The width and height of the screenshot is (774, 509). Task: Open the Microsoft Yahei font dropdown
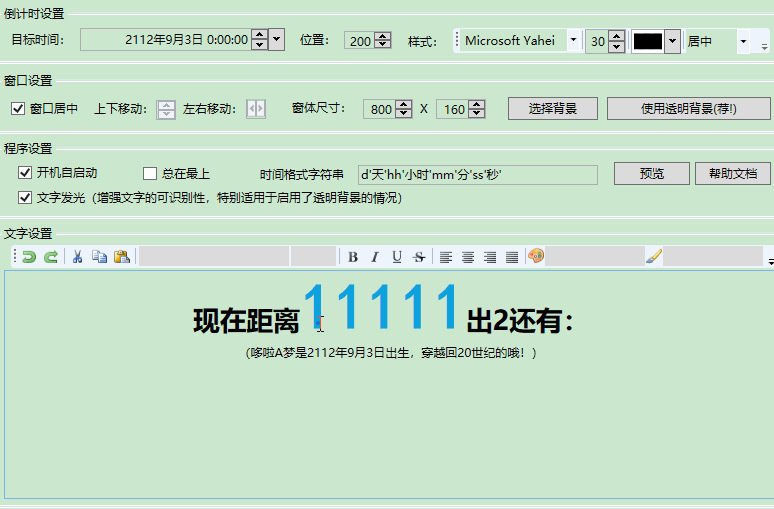coord(573,40)
